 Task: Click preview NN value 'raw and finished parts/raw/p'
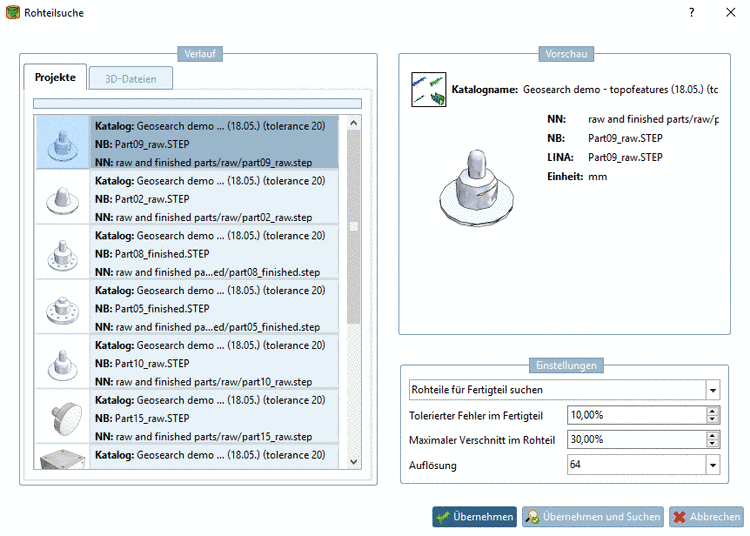(653, 119)
